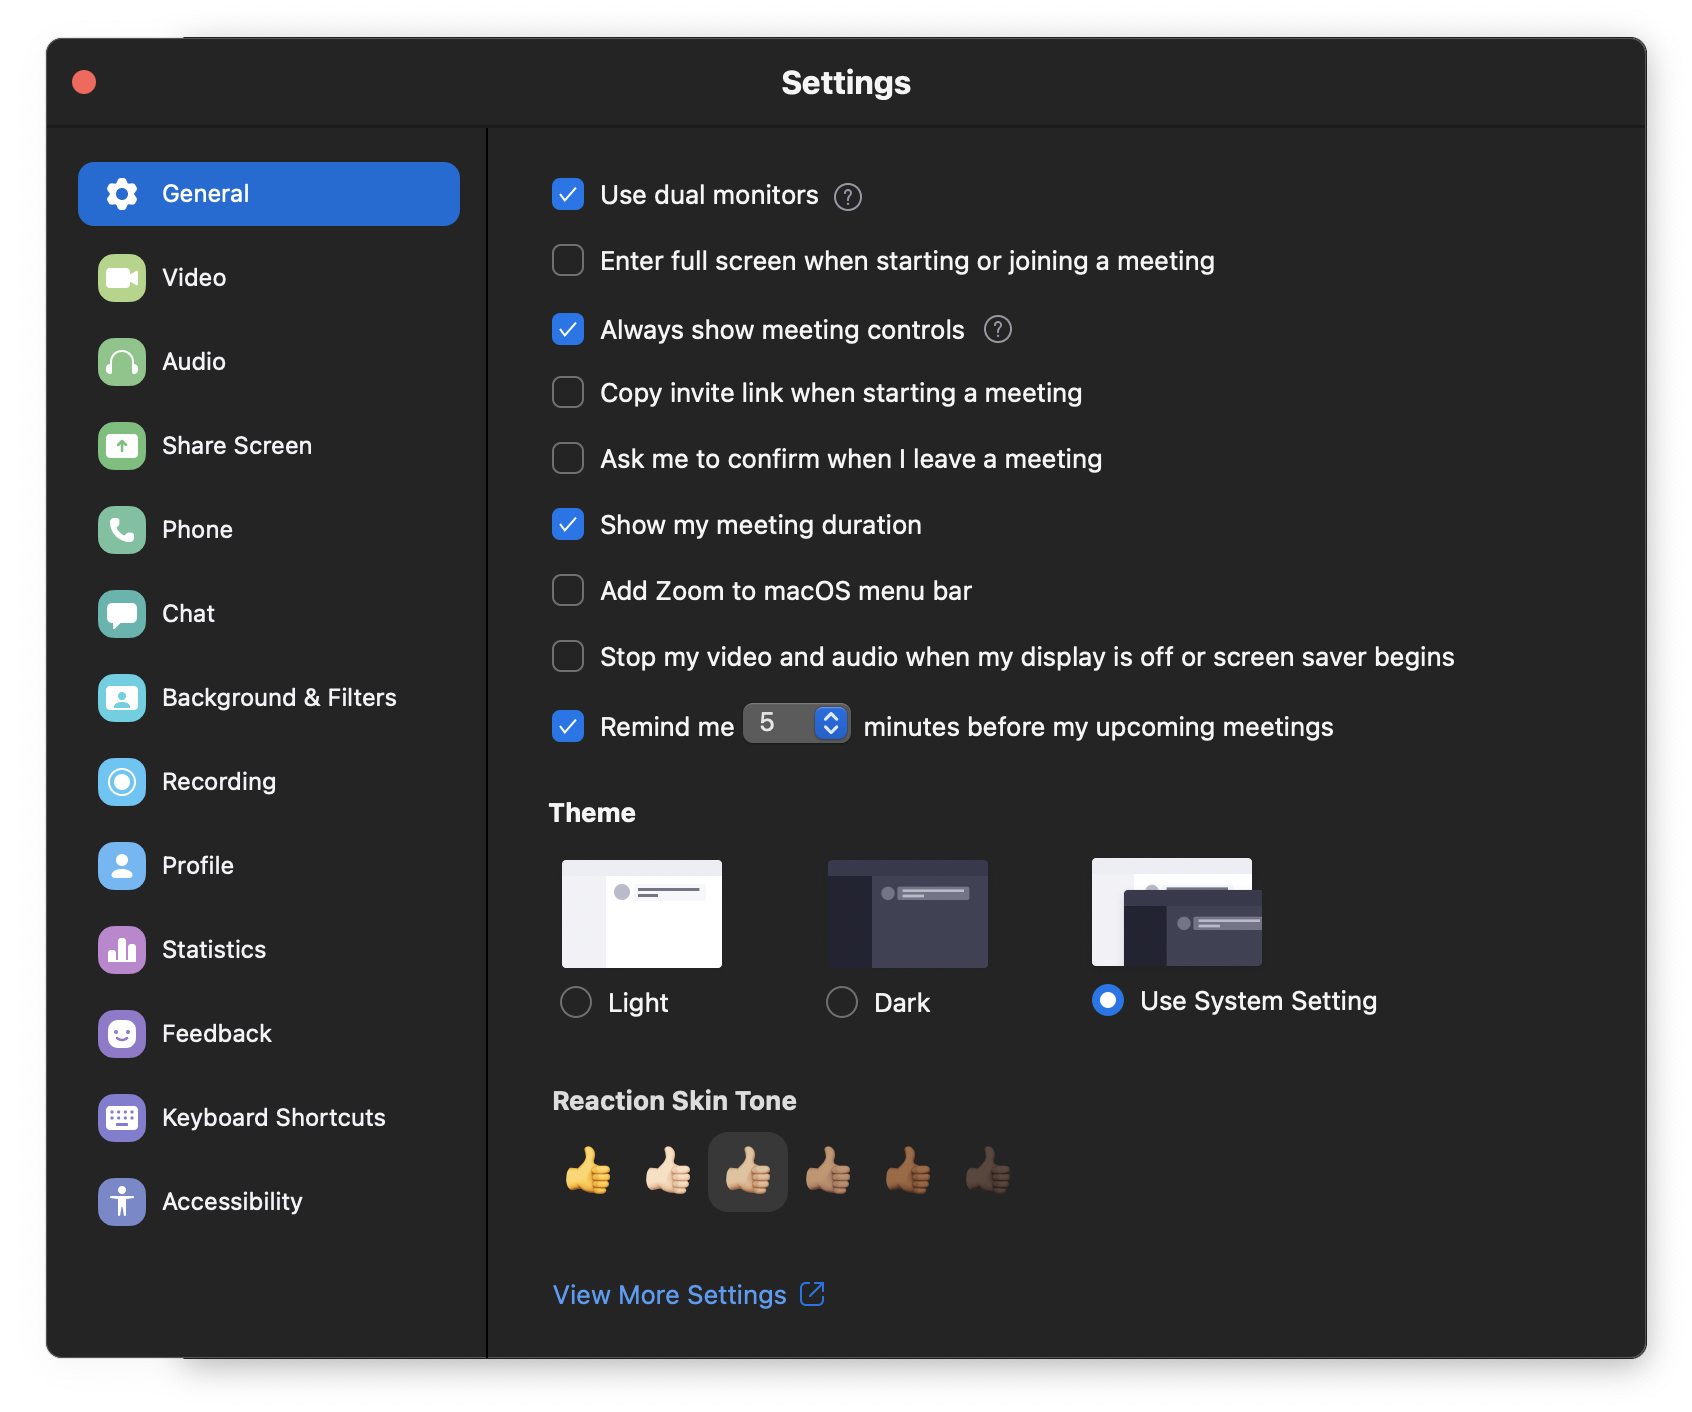Viewport: 1692px width, 1412px height.
Task: Open the Video settings icon
Action: [120, 277]
